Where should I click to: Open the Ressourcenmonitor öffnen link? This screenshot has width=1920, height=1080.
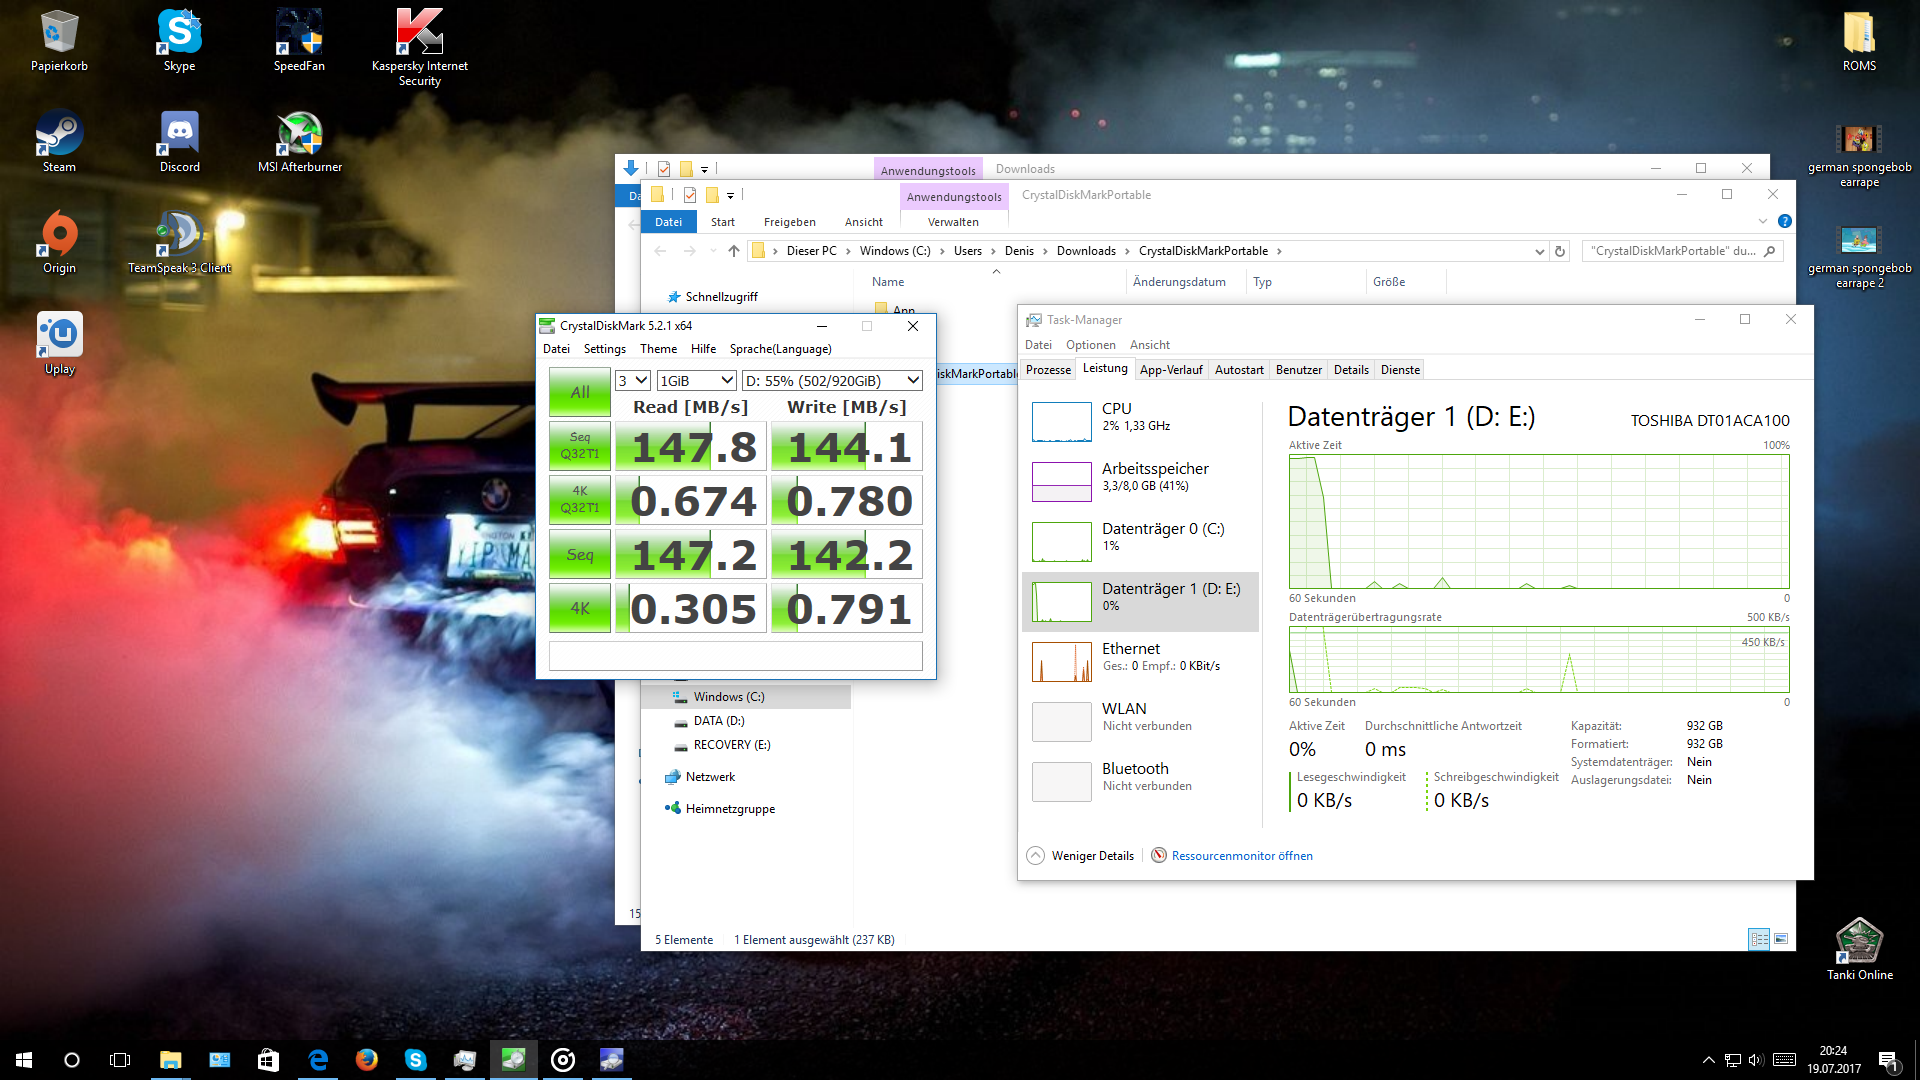(x=1241, y=856)
